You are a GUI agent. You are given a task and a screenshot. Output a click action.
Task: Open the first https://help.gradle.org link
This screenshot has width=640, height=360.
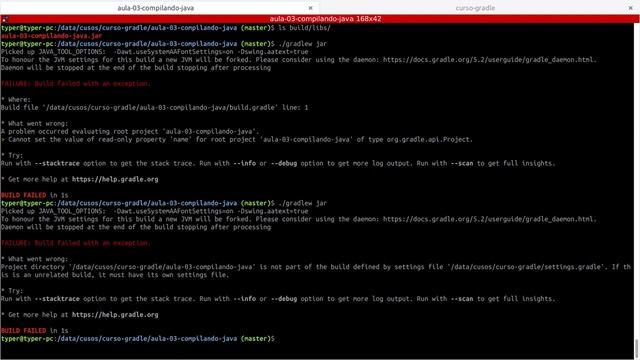[x=115, y=179]
